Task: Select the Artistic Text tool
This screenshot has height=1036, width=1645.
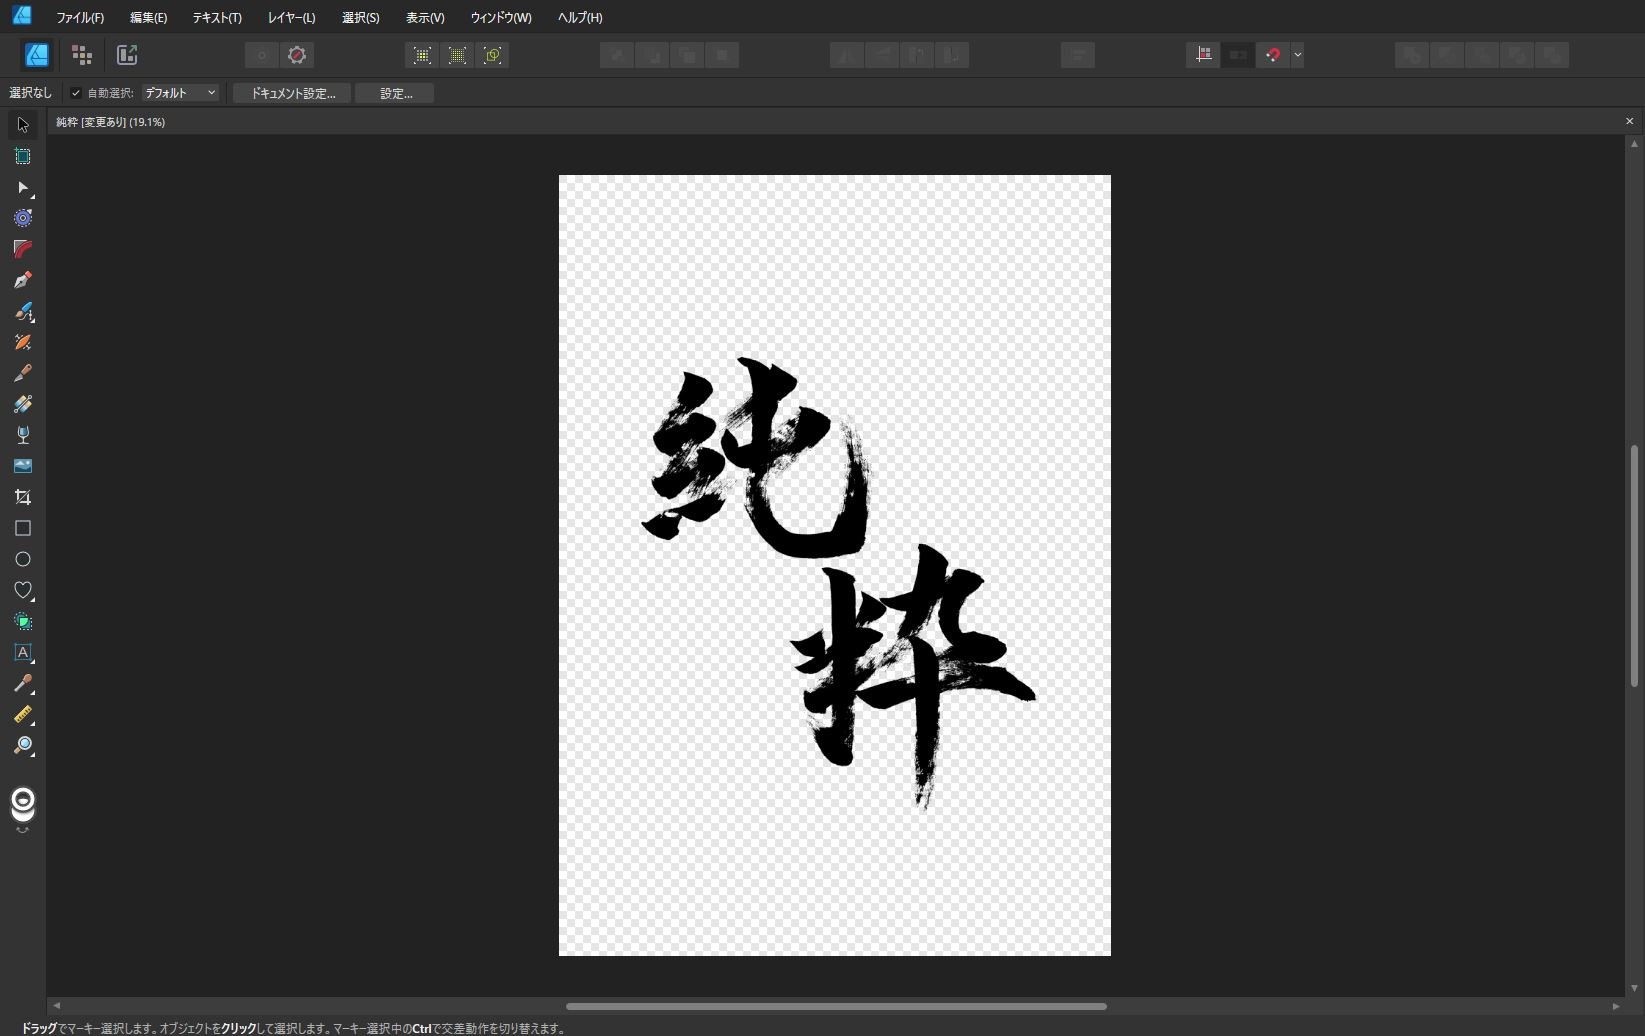Action: [x=22, y=652]
